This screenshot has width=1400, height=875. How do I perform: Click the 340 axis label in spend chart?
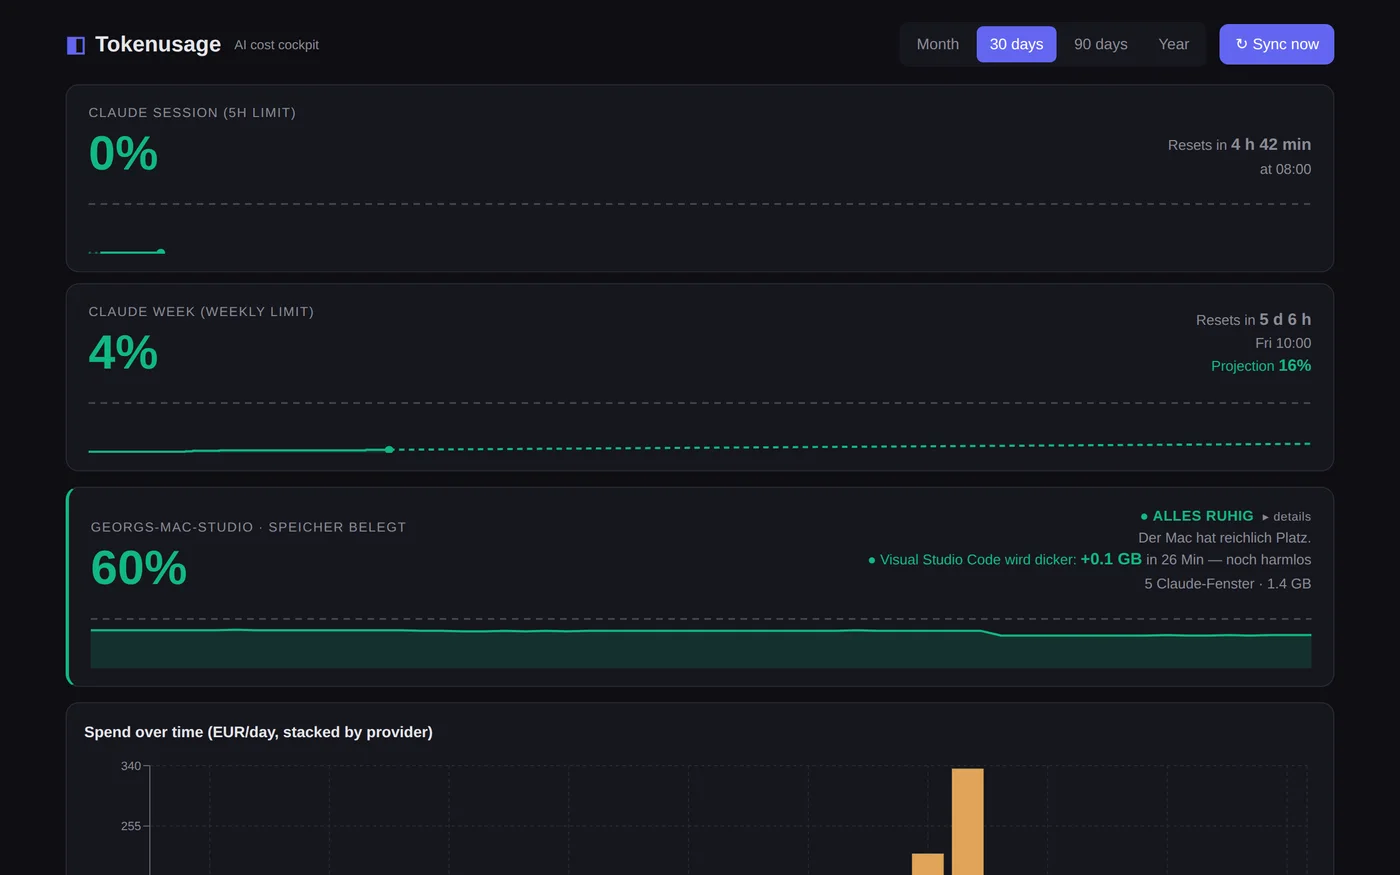click(x=131, y=766)
